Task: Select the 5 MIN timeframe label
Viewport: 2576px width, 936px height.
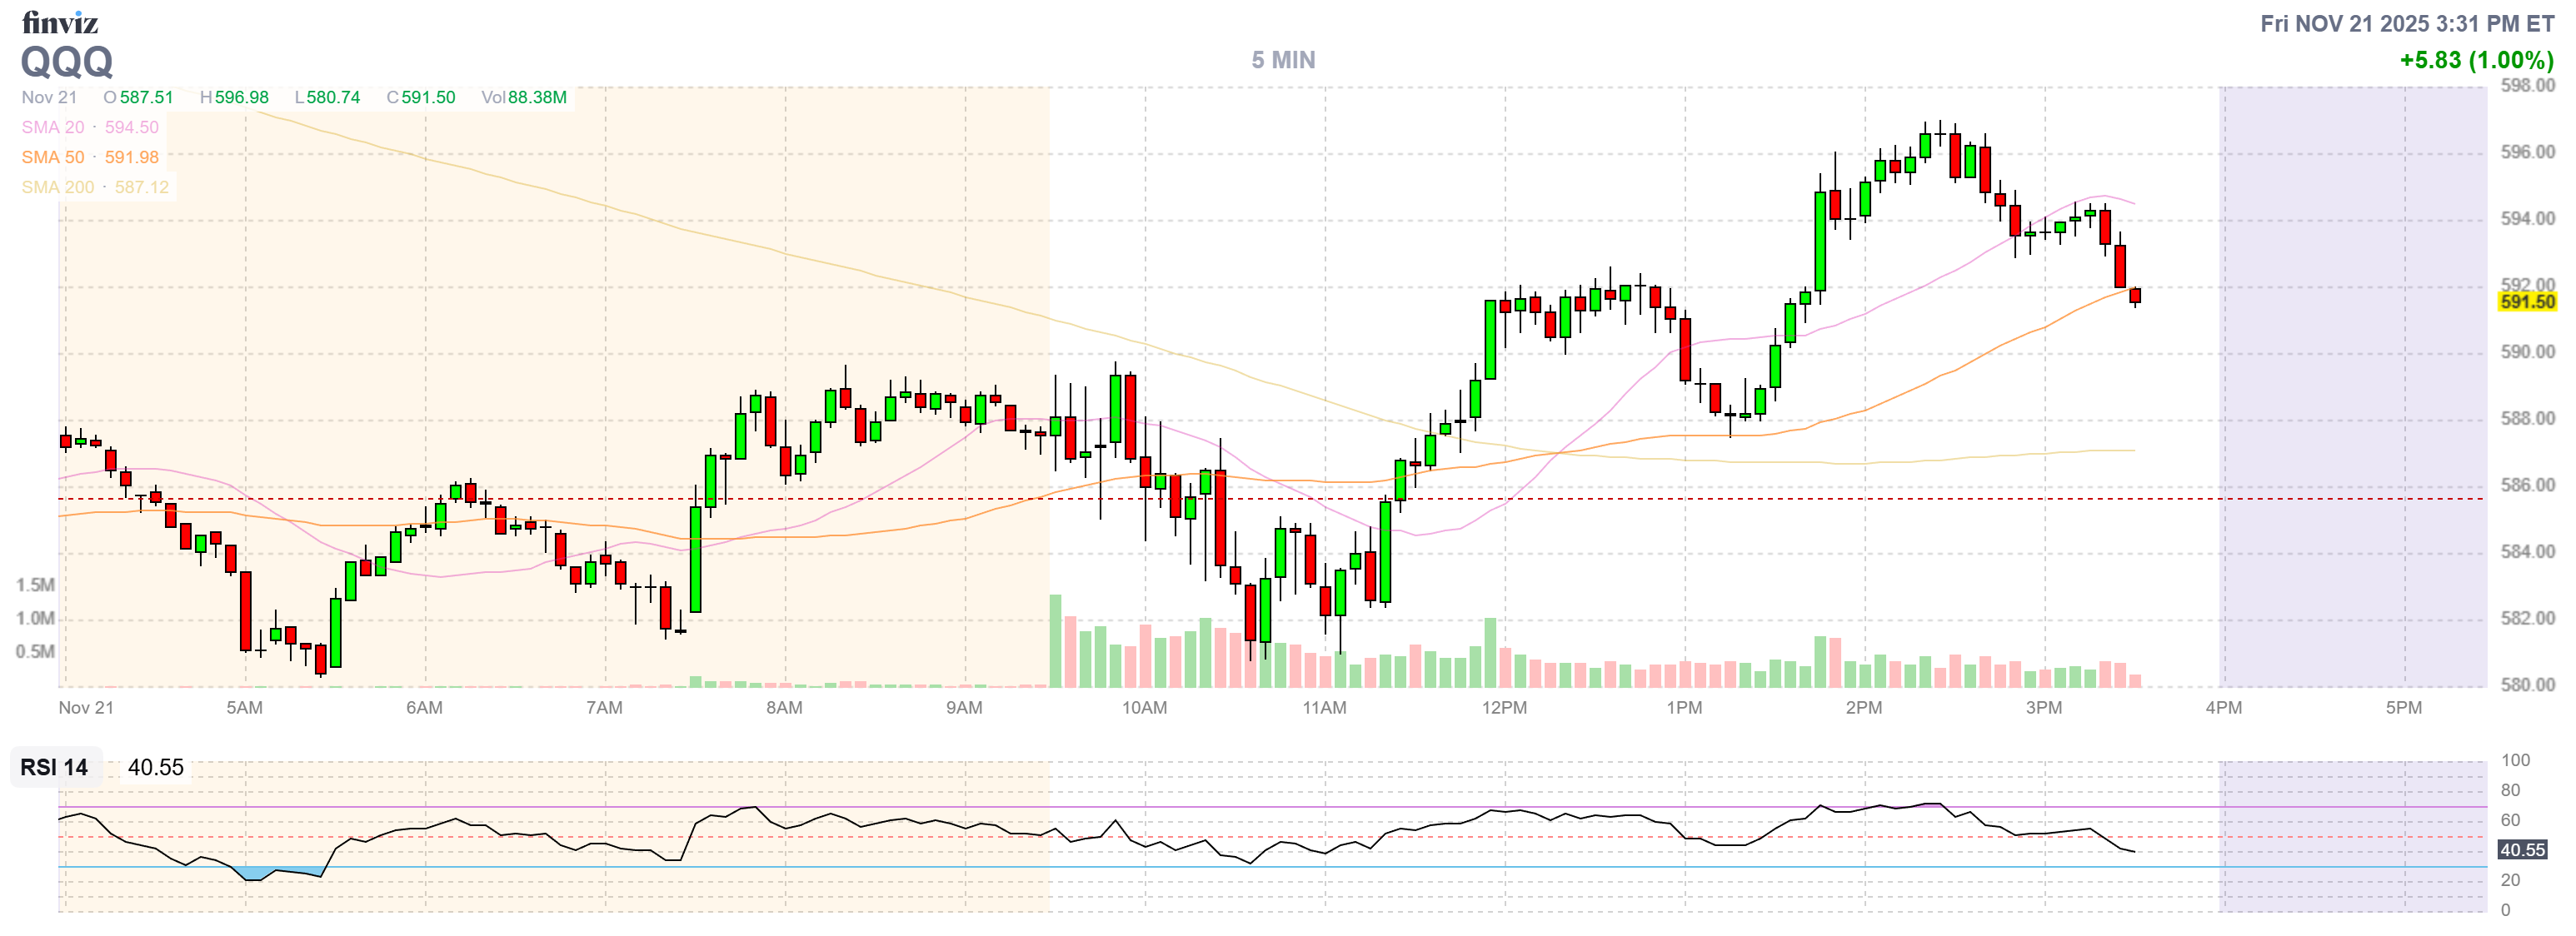Action: click(x=1283, y=60)
